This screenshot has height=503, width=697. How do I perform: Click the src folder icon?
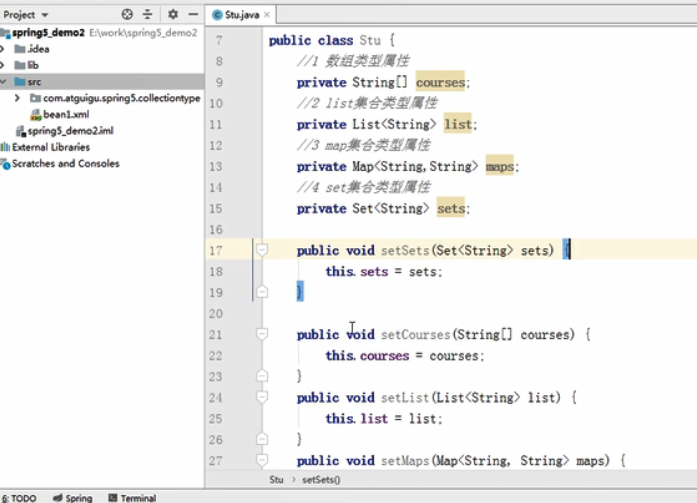point(20,82)
